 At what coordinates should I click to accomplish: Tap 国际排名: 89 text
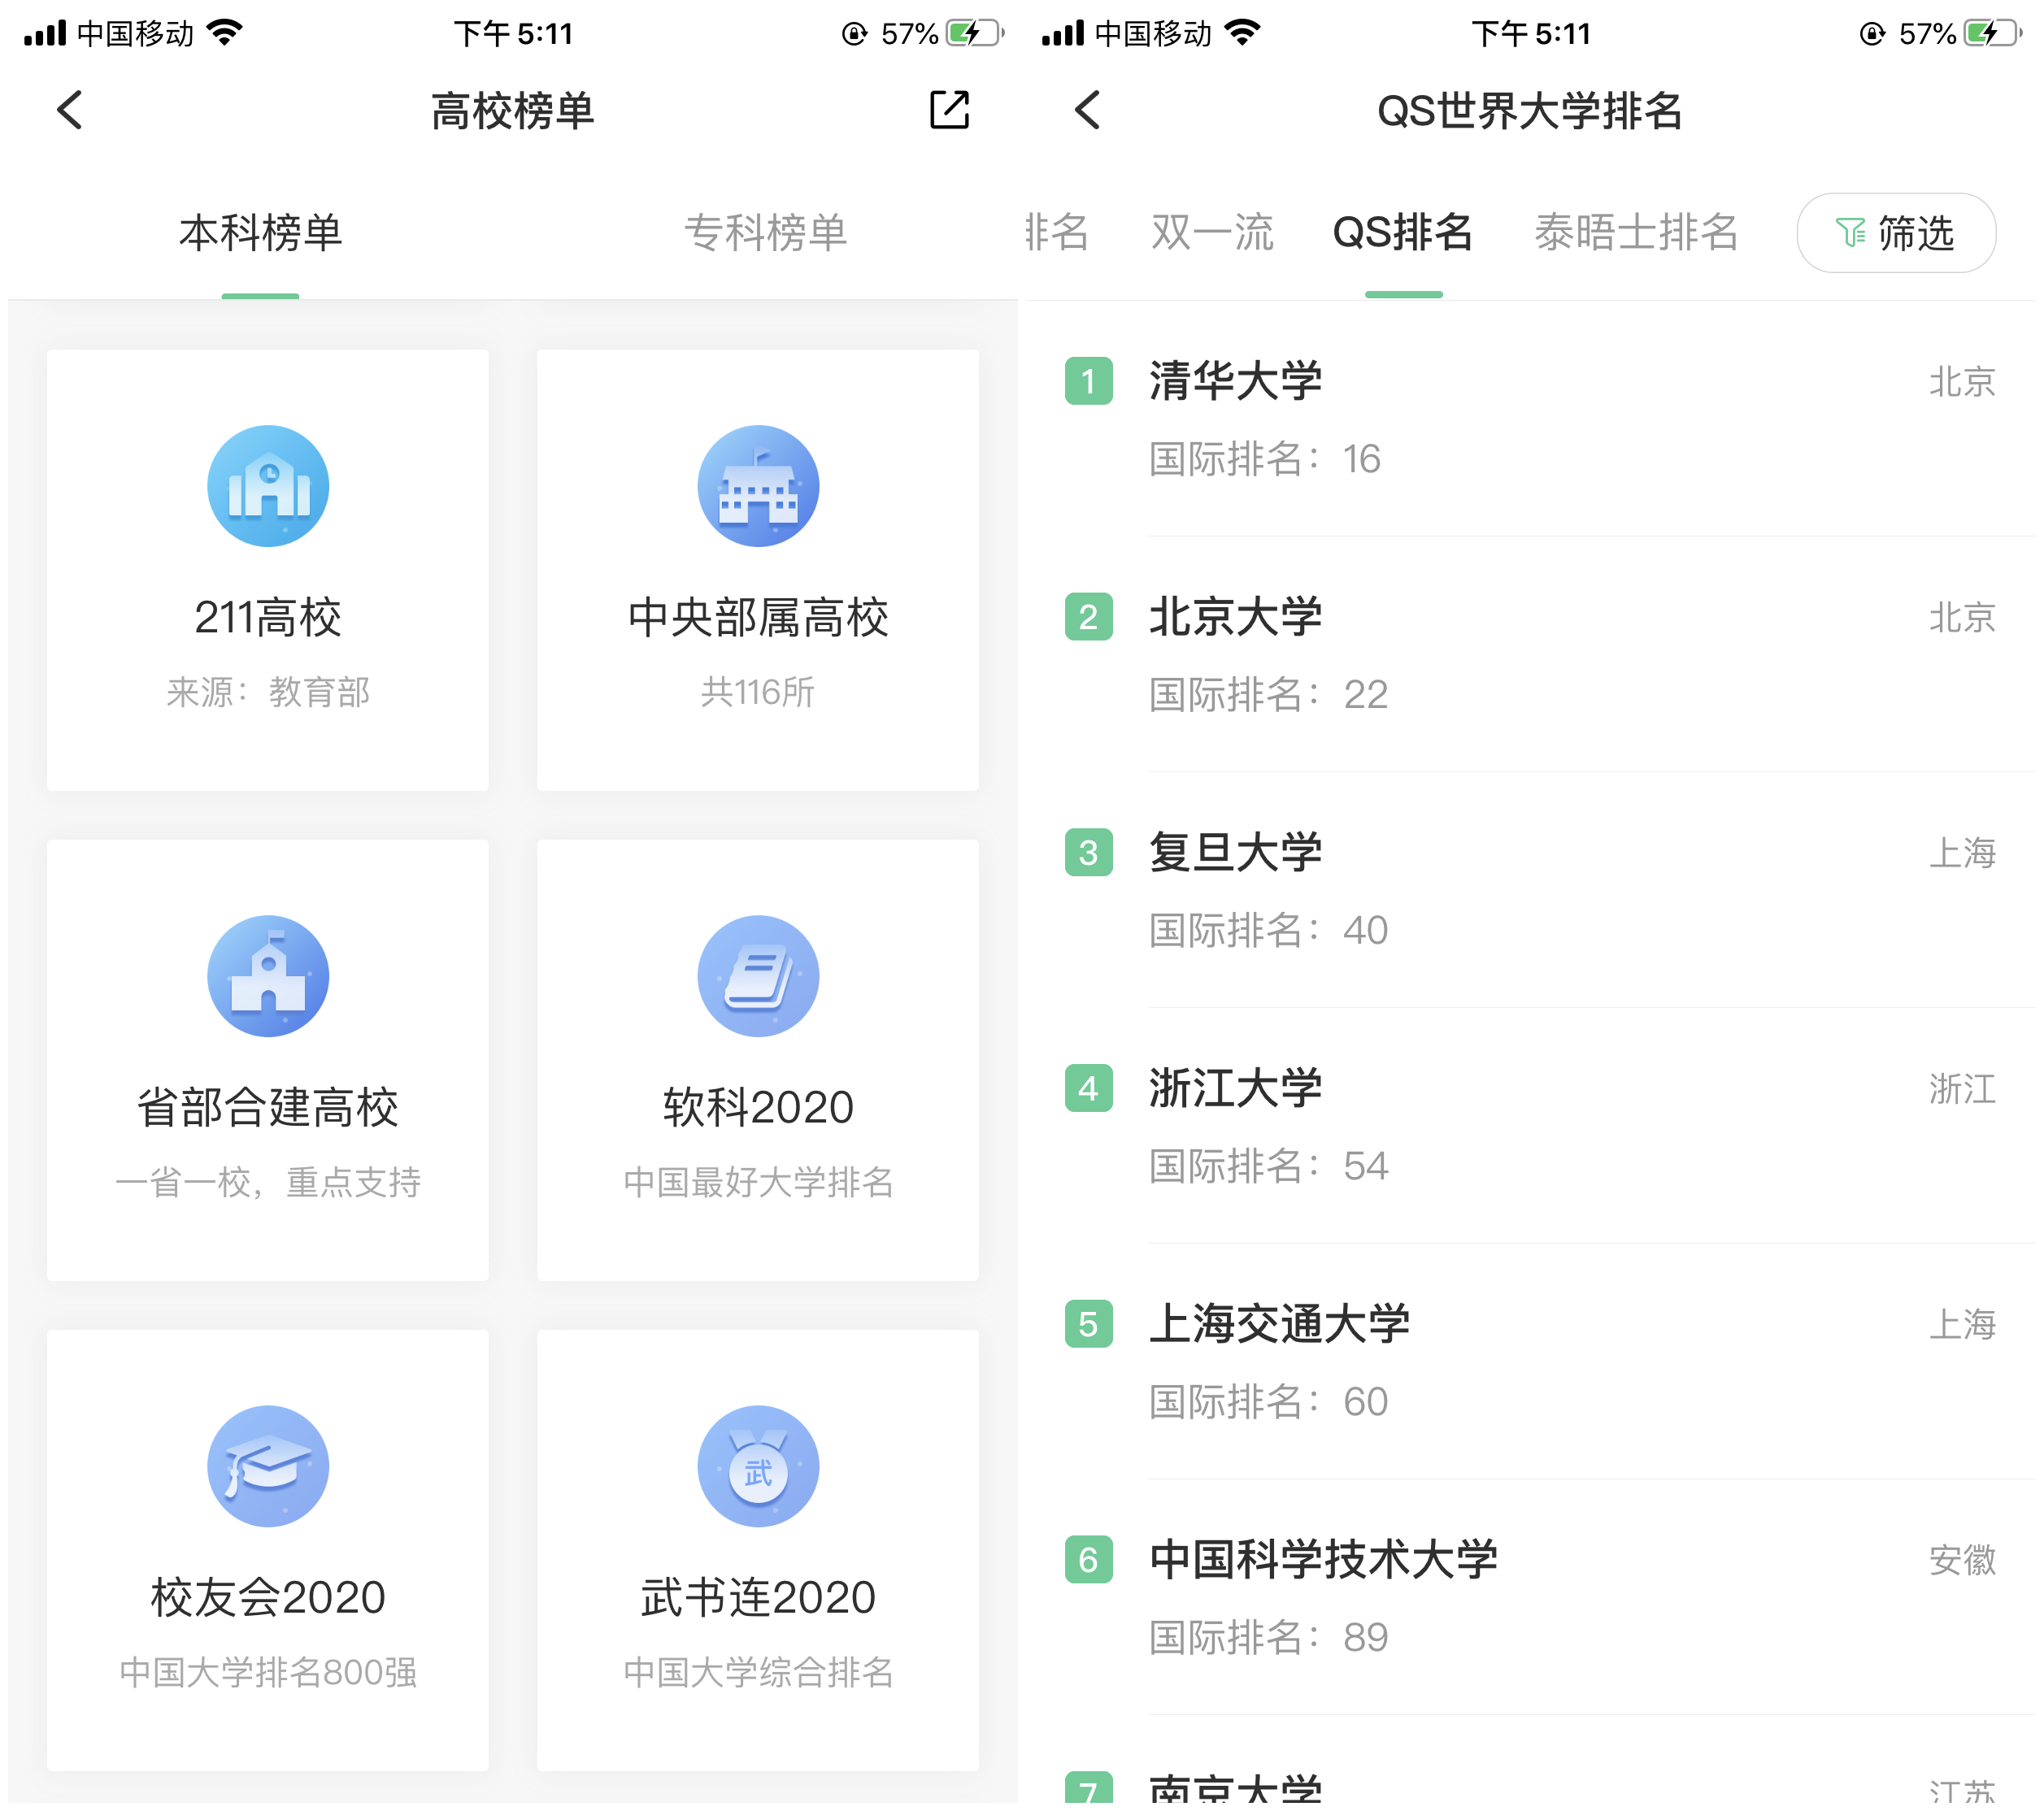tap(1268, 1638)
